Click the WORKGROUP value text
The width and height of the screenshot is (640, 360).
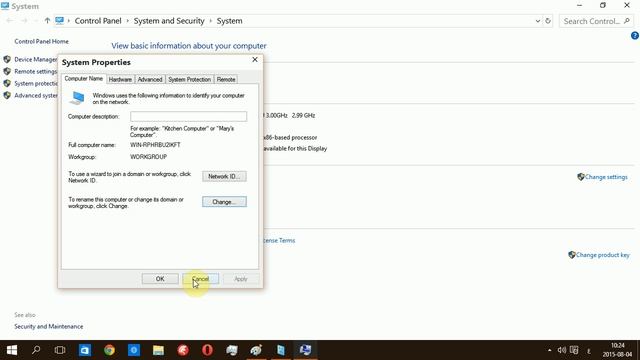click(x=149, y=157)
